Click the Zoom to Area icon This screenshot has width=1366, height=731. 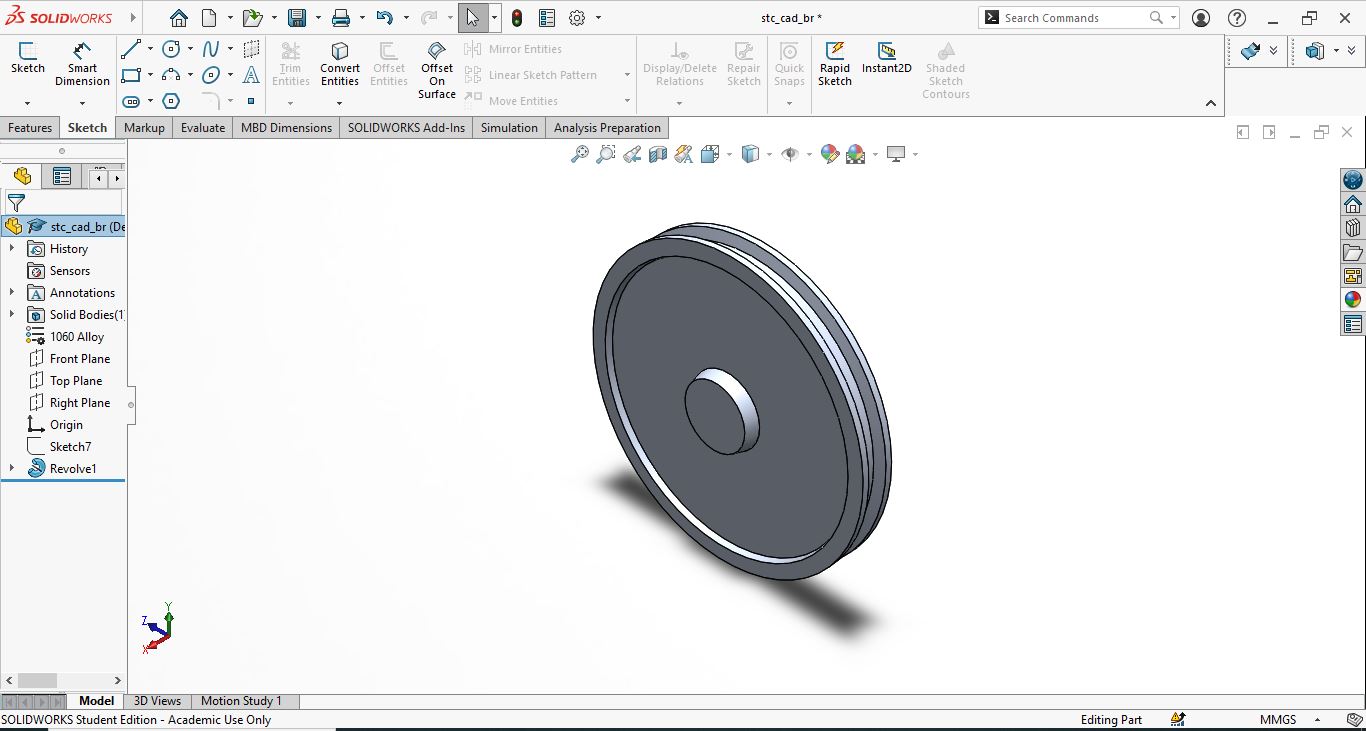coord(606,154)
